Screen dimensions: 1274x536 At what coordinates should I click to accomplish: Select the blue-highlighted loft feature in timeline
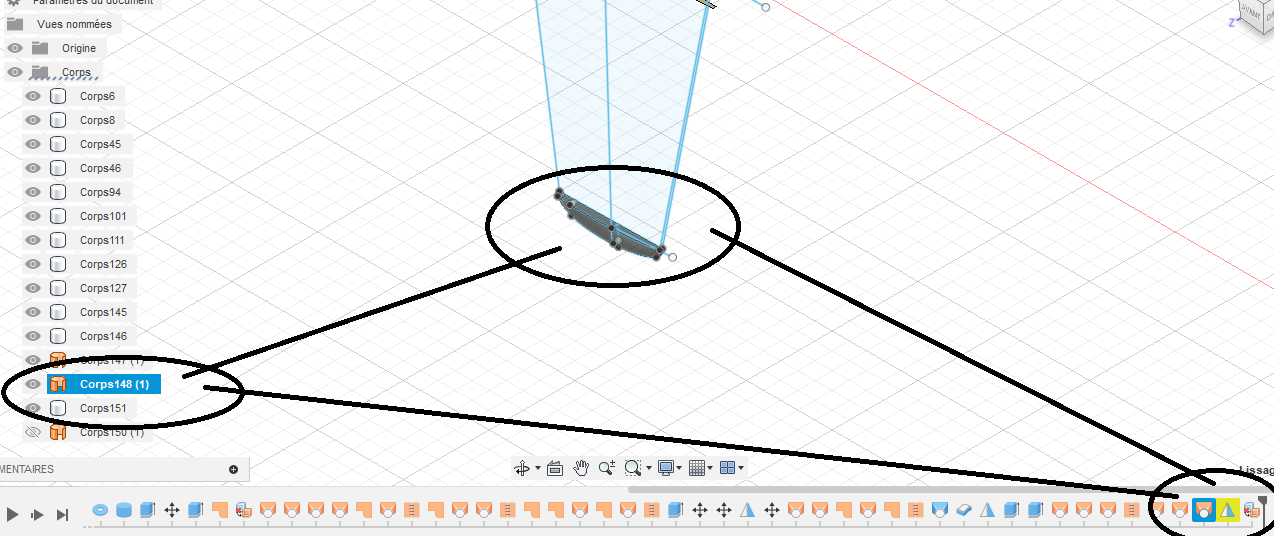tap(1204, 510)
